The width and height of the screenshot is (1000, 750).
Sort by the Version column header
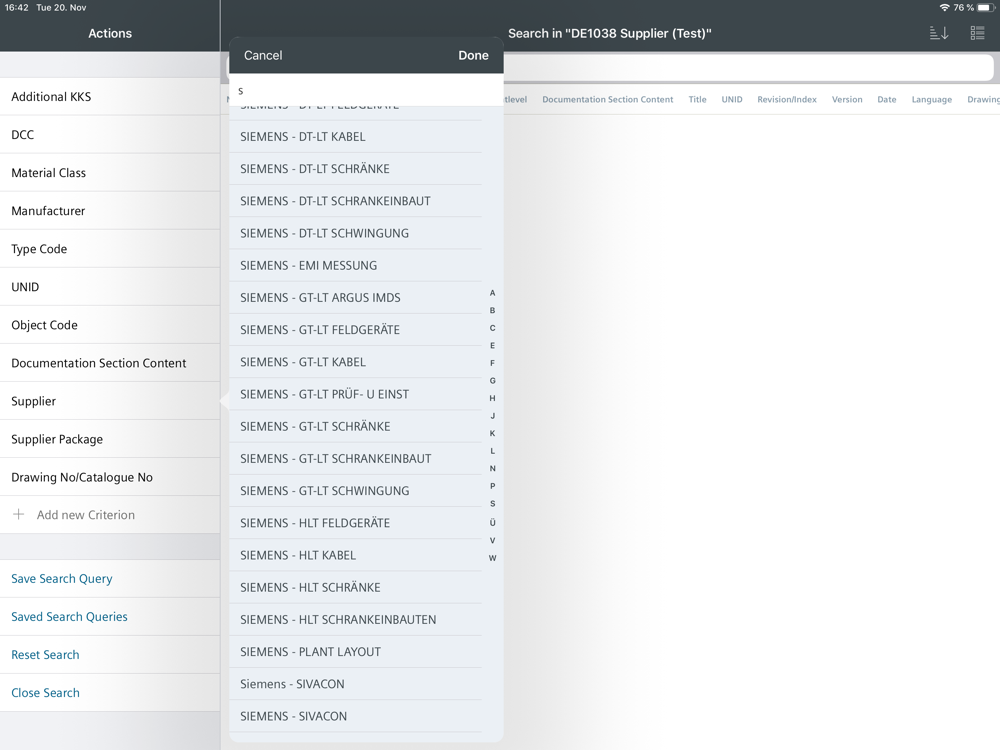tap(847, 99)
